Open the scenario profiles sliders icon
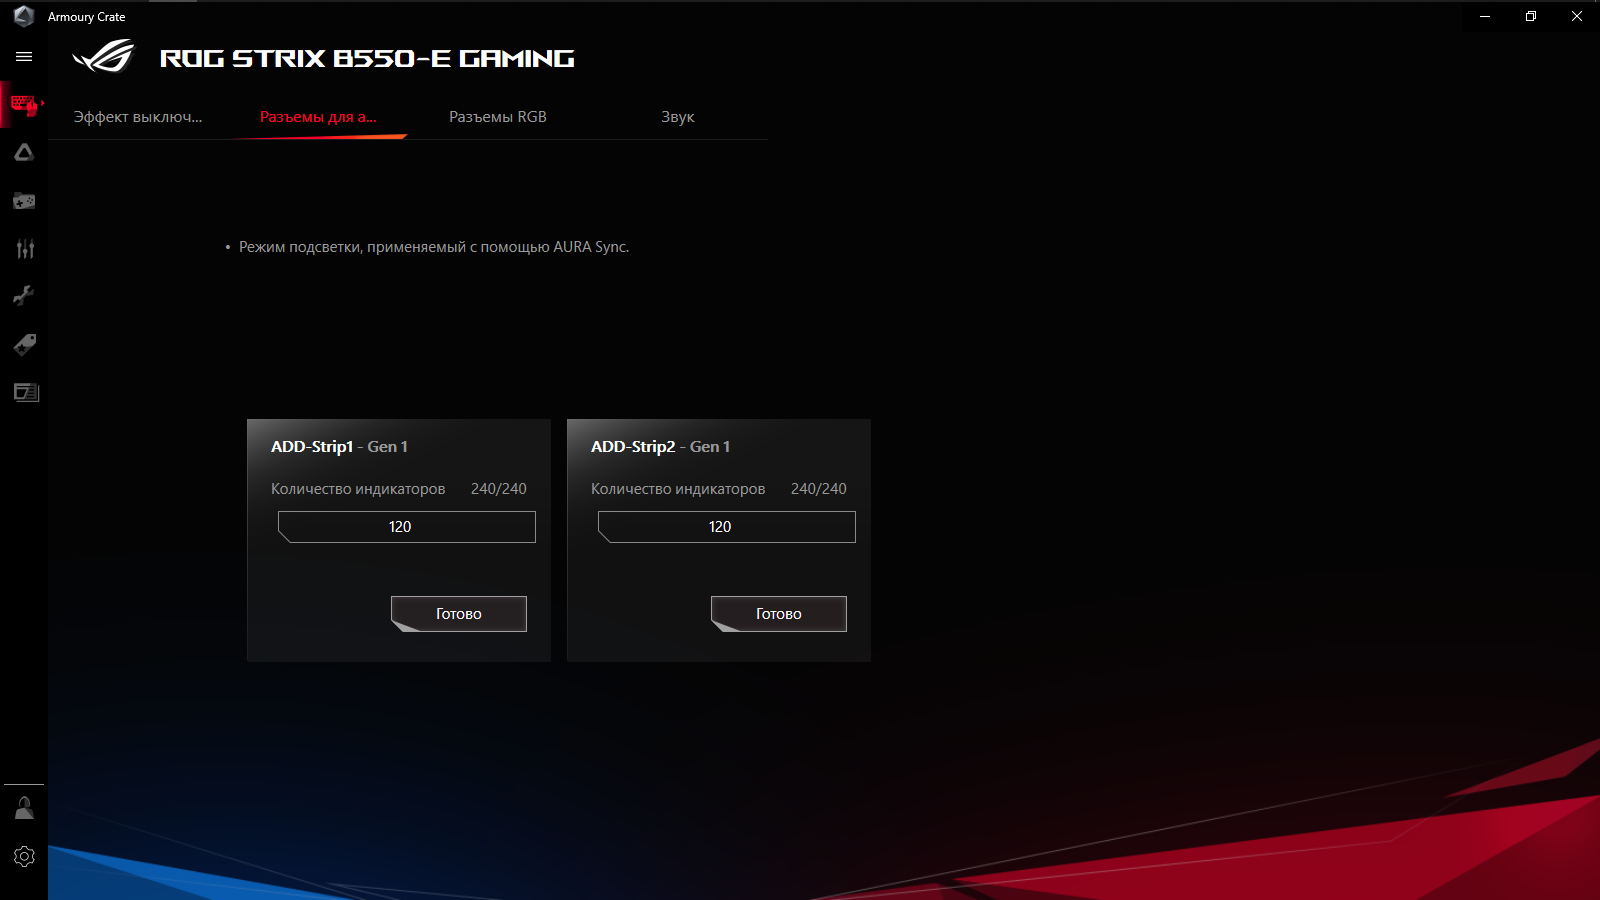The height and width of the screenshot is (900, 1600). pos(25,249)
